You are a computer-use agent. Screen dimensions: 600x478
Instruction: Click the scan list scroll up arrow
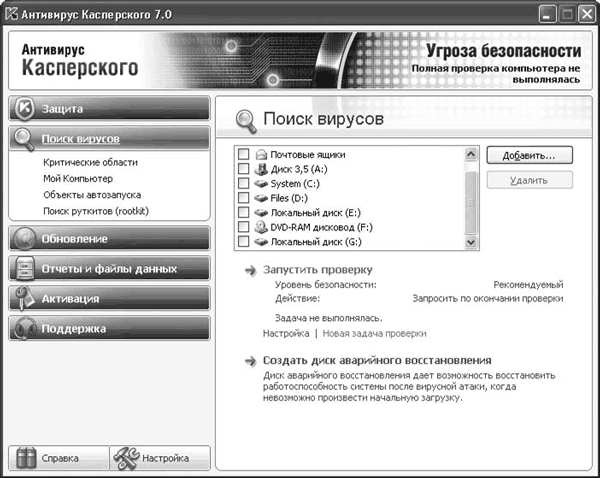tap(471, 154)
